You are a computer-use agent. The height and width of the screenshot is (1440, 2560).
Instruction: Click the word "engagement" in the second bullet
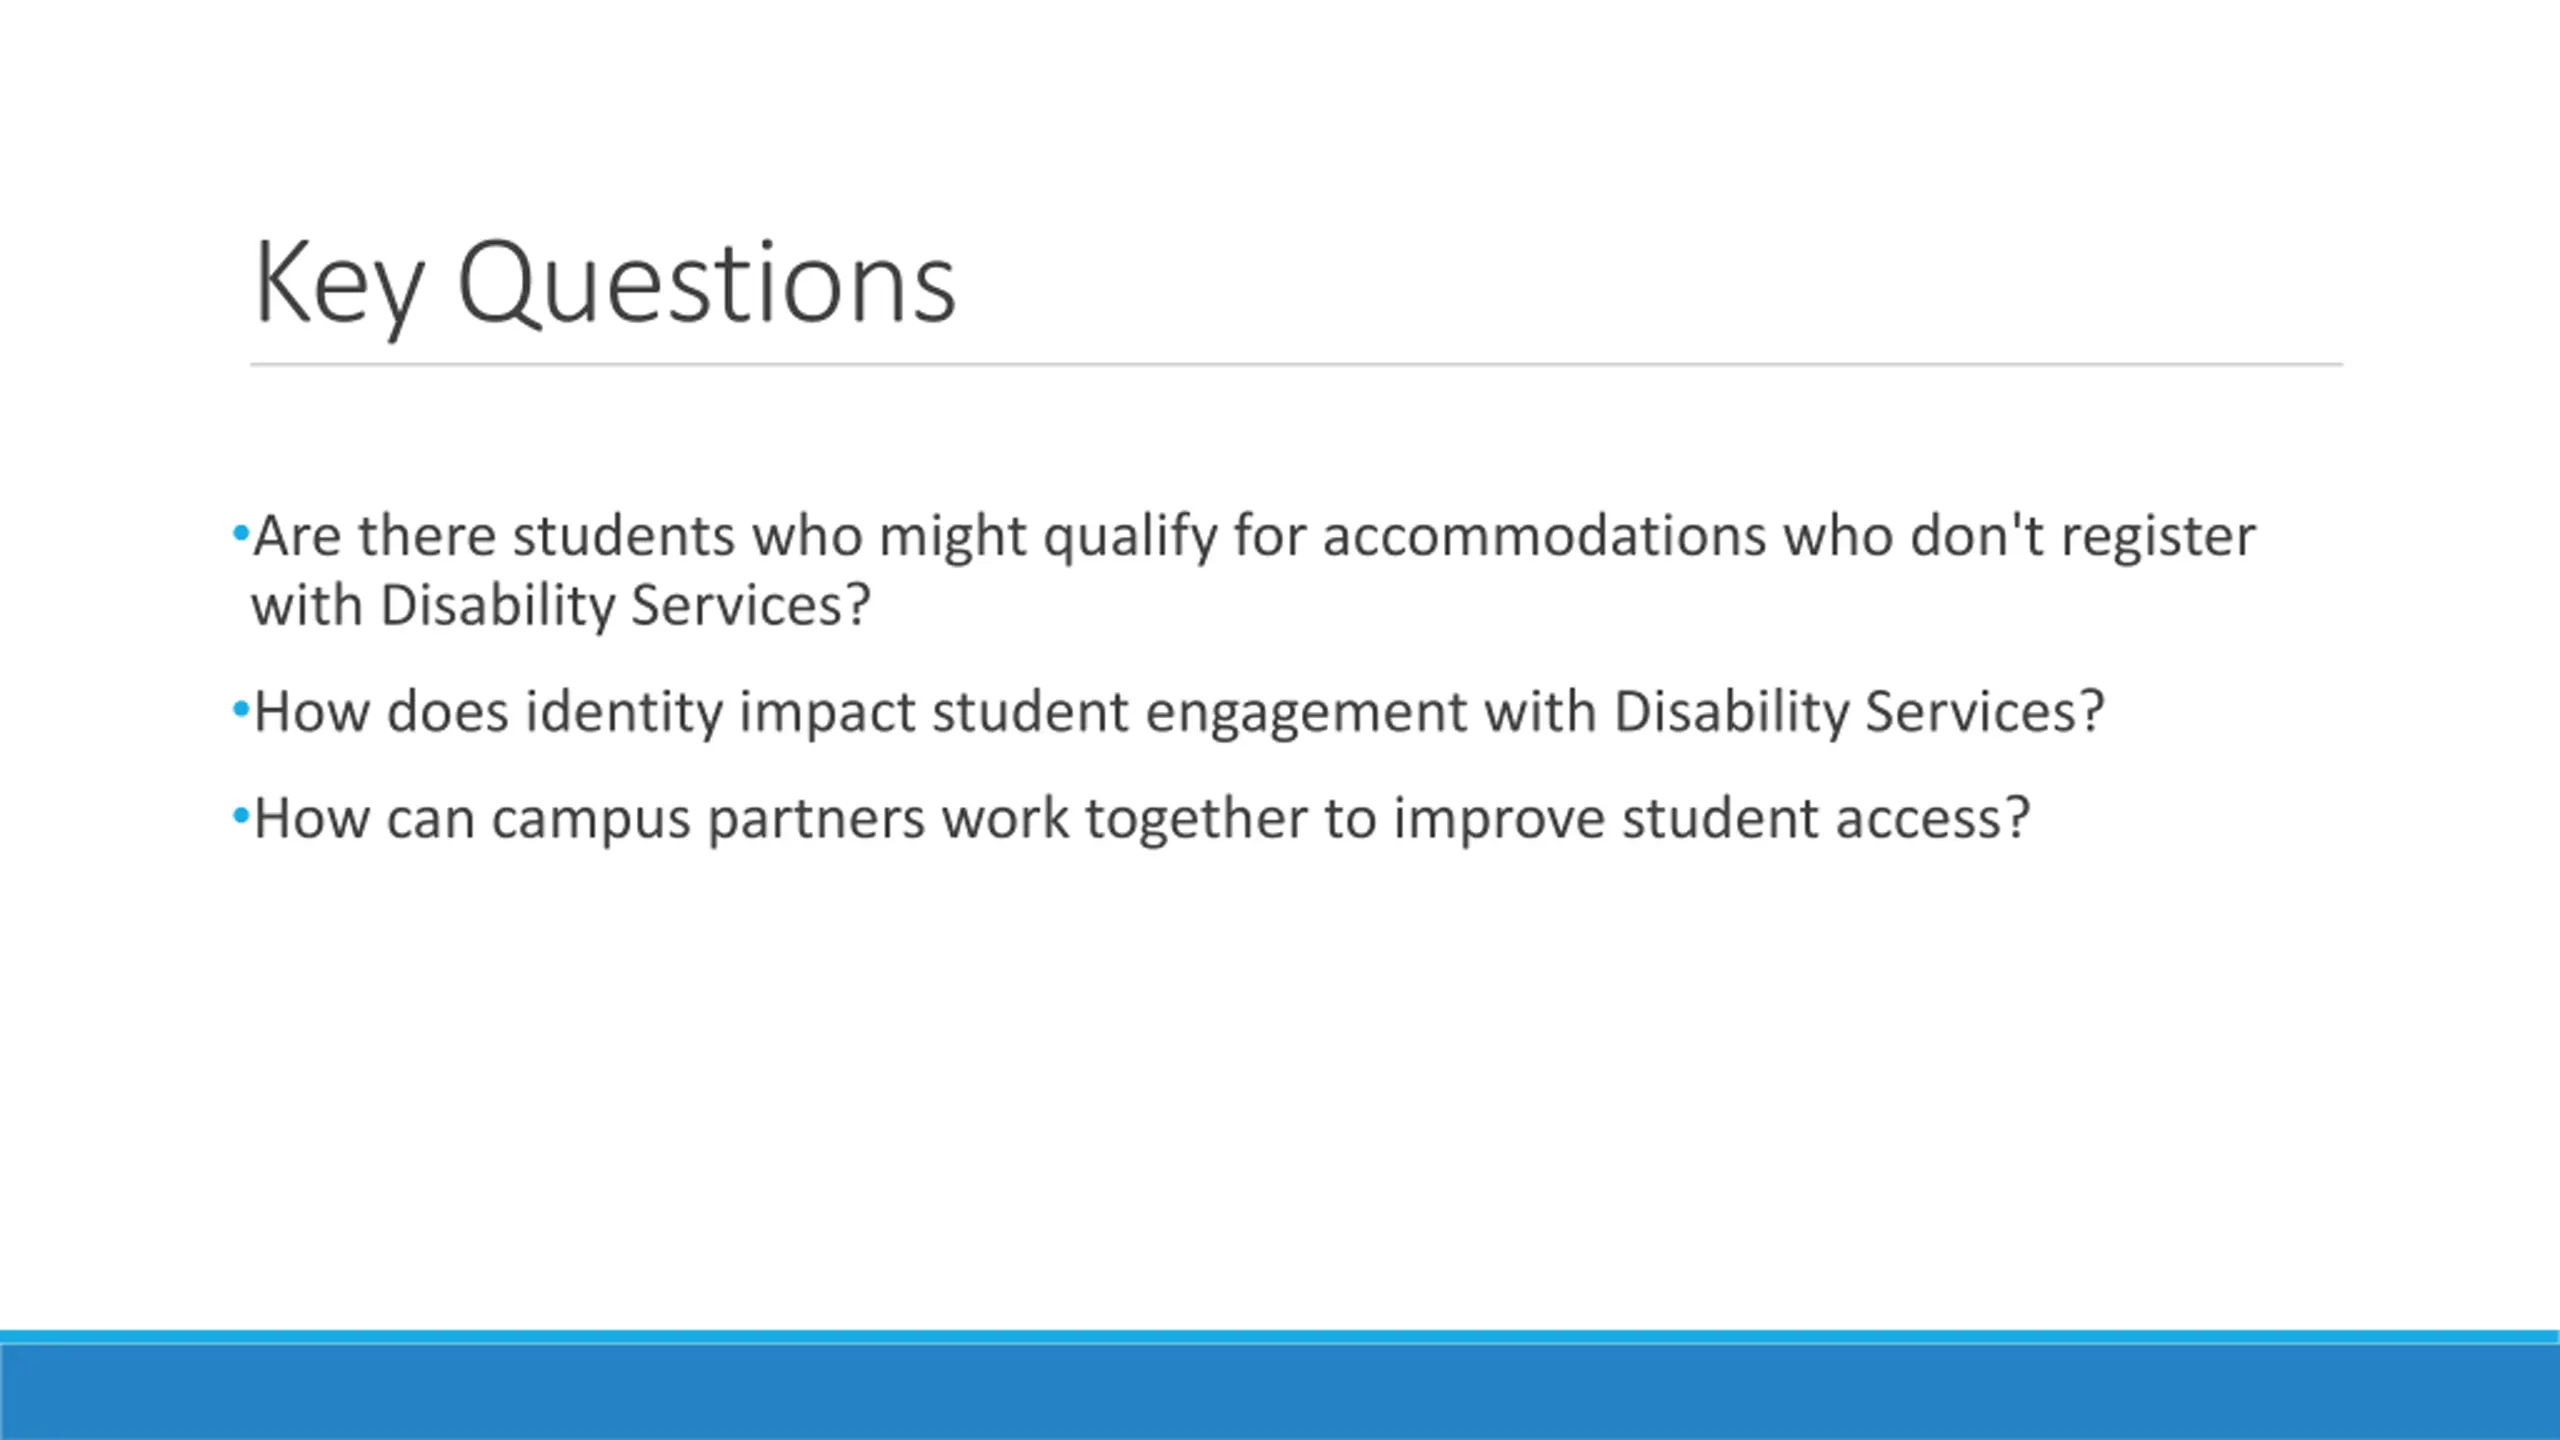[1305, 713]
